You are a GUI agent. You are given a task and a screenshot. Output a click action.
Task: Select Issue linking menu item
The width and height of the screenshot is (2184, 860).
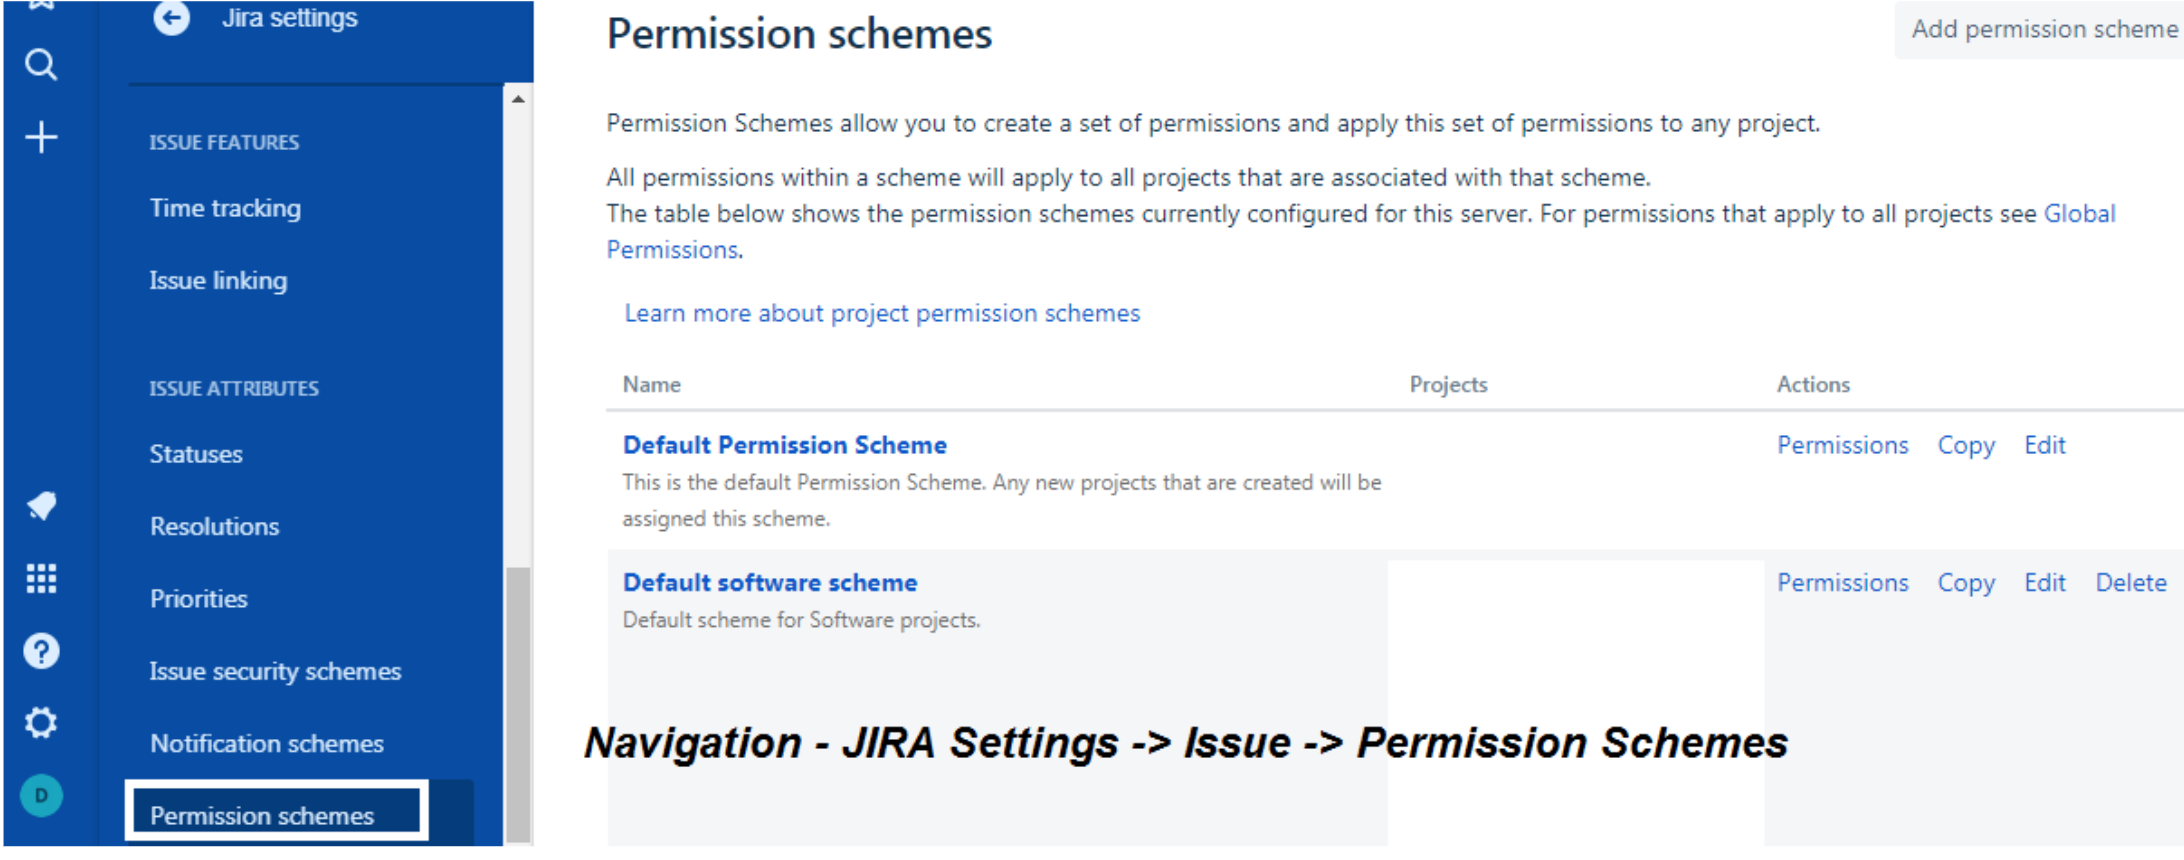(218, 281)
